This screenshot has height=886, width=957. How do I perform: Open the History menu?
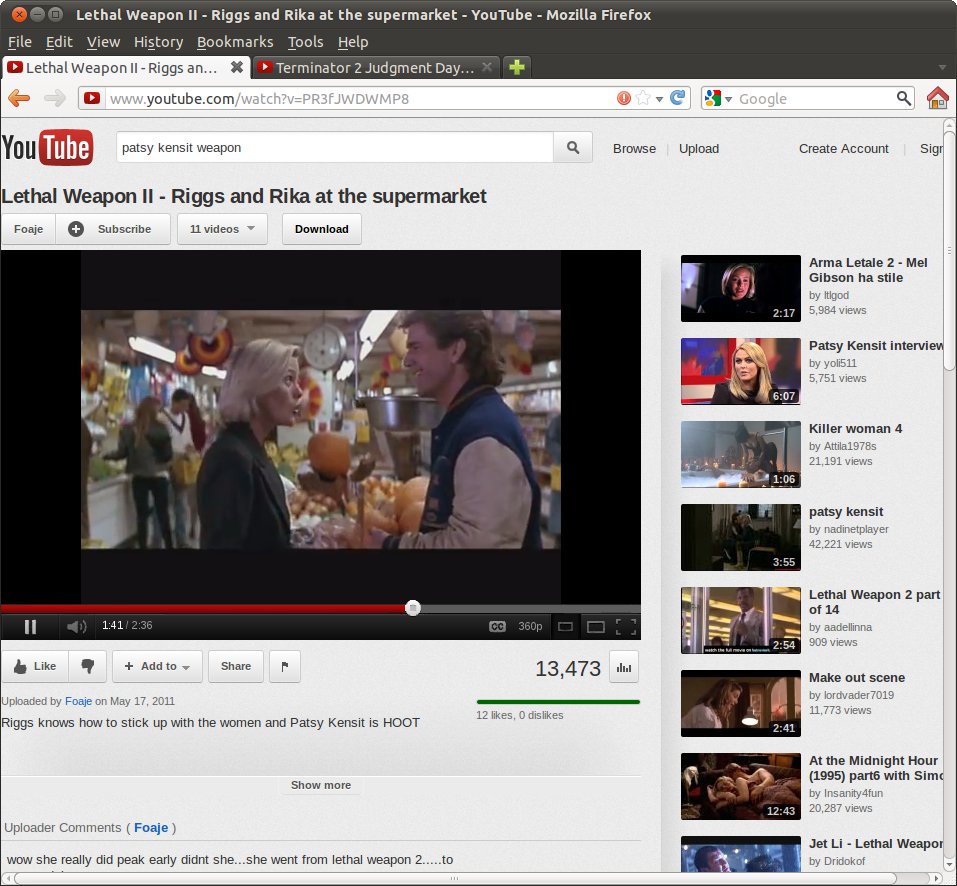pyautogui.click(x=159, y=42)
